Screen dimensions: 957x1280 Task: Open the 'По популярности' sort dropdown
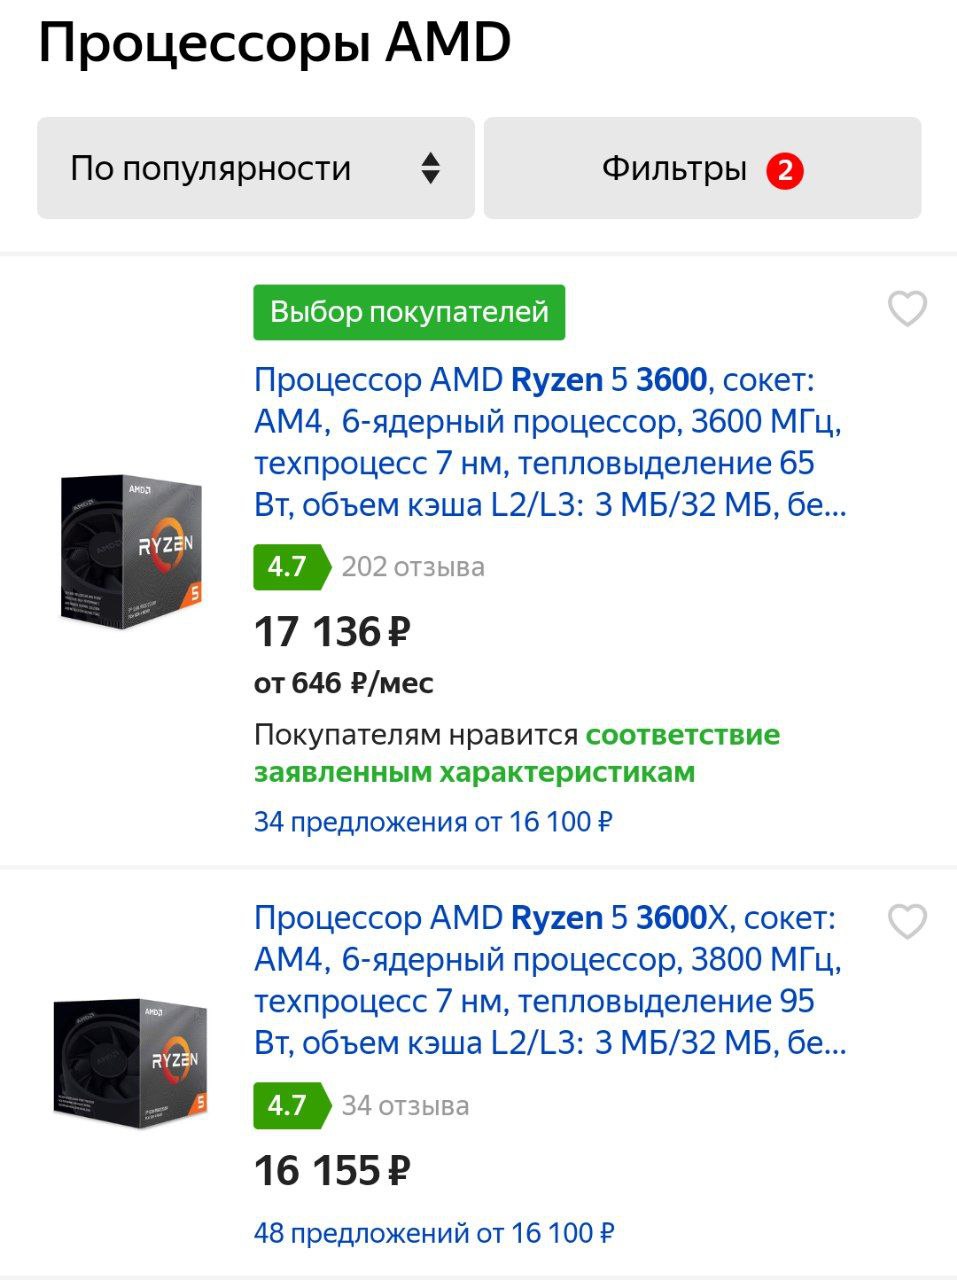click(x=255, y=168)
